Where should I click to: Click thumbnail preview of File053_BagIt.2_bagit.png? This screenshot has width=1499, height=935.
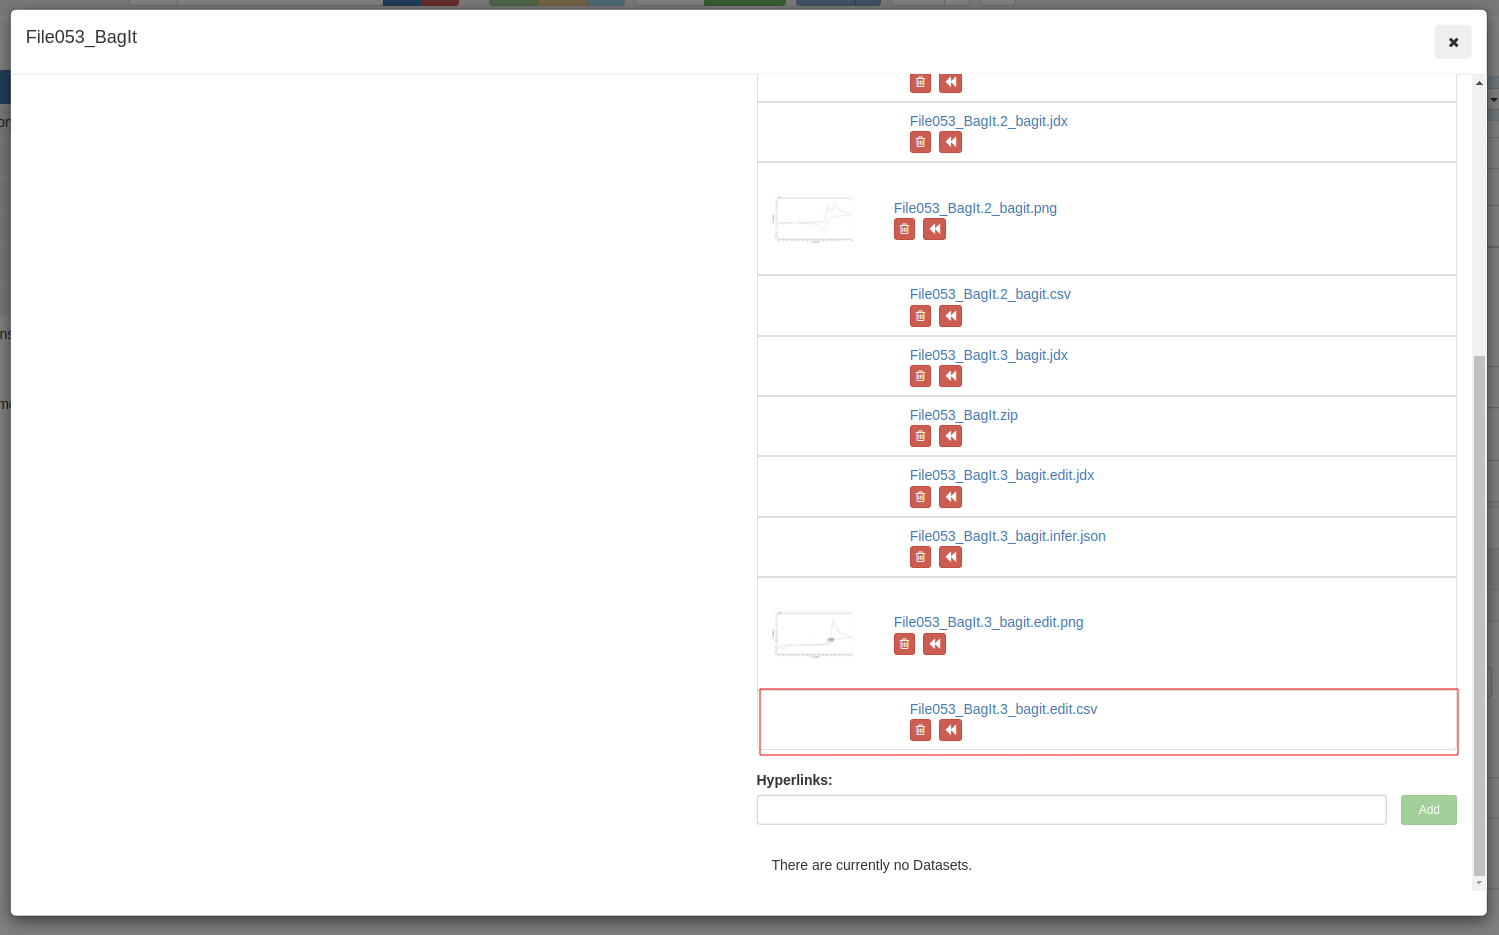(813, 219)
